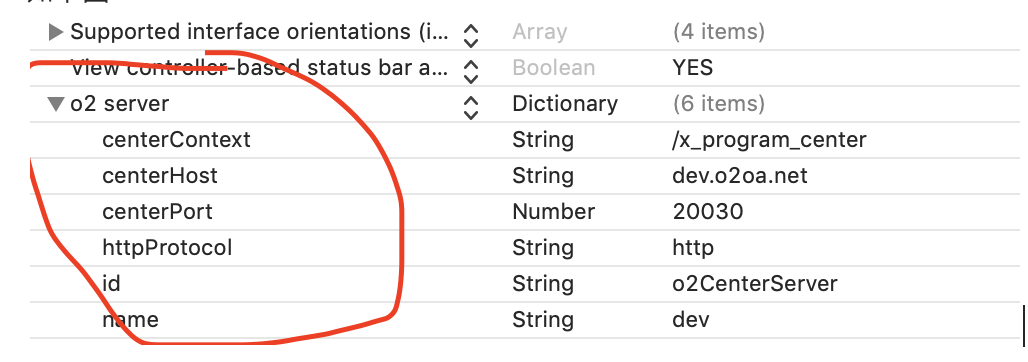The height and width of the screenshot is (362, 1028).
Task: Click the dev name value
Action: [x=691, y=319]
